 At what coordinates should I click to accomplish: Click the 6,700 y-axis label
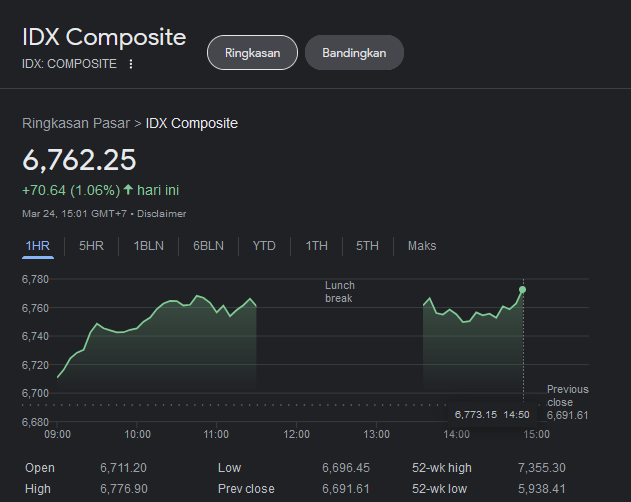pos(35,393)
